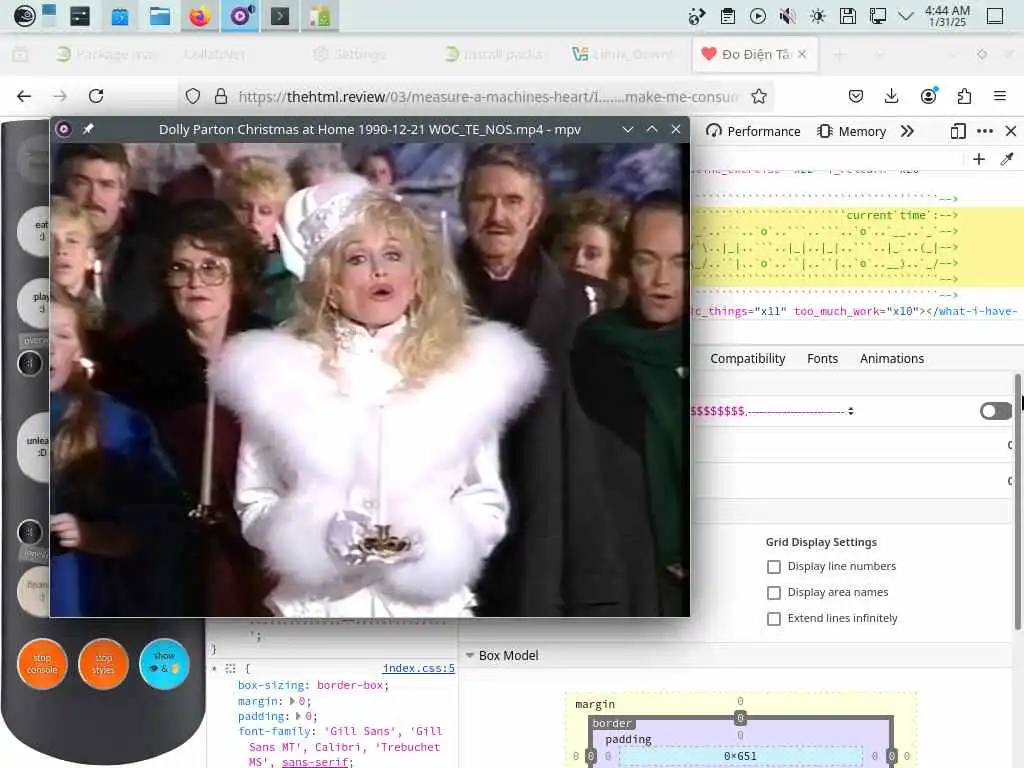Open the software store taskbar icon
The image size is (1024, 768).
120,16
